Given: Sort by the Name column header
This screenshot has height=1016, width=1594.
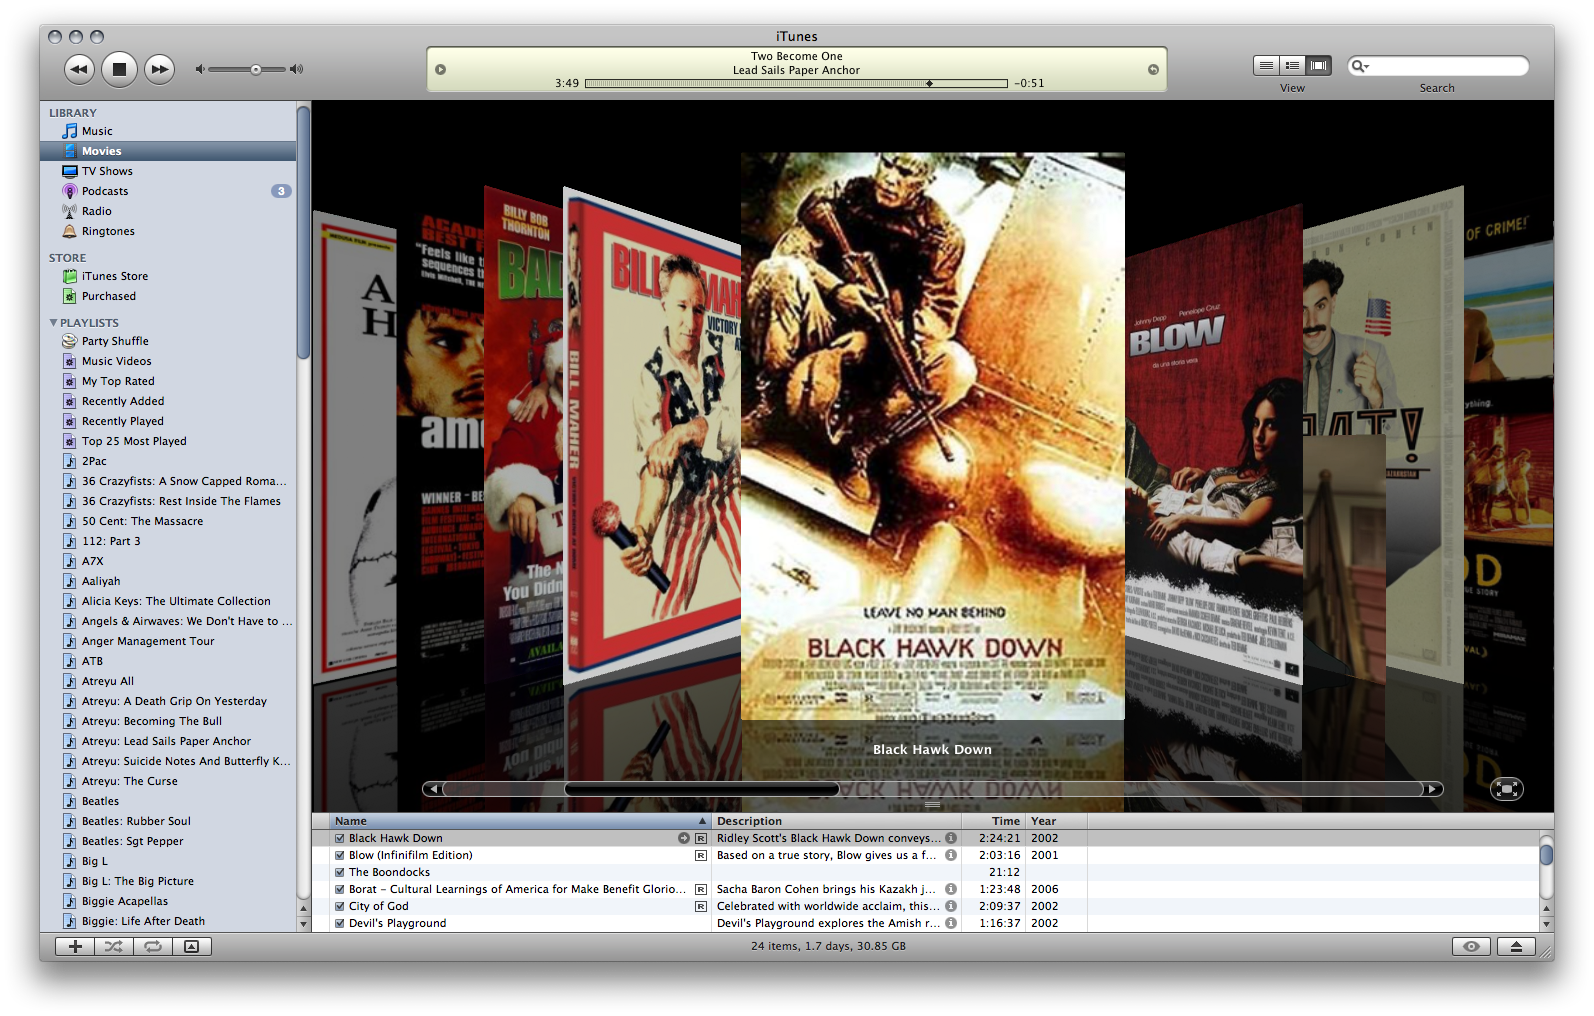Looking at the screenshot, I should (x=521, y=821).
